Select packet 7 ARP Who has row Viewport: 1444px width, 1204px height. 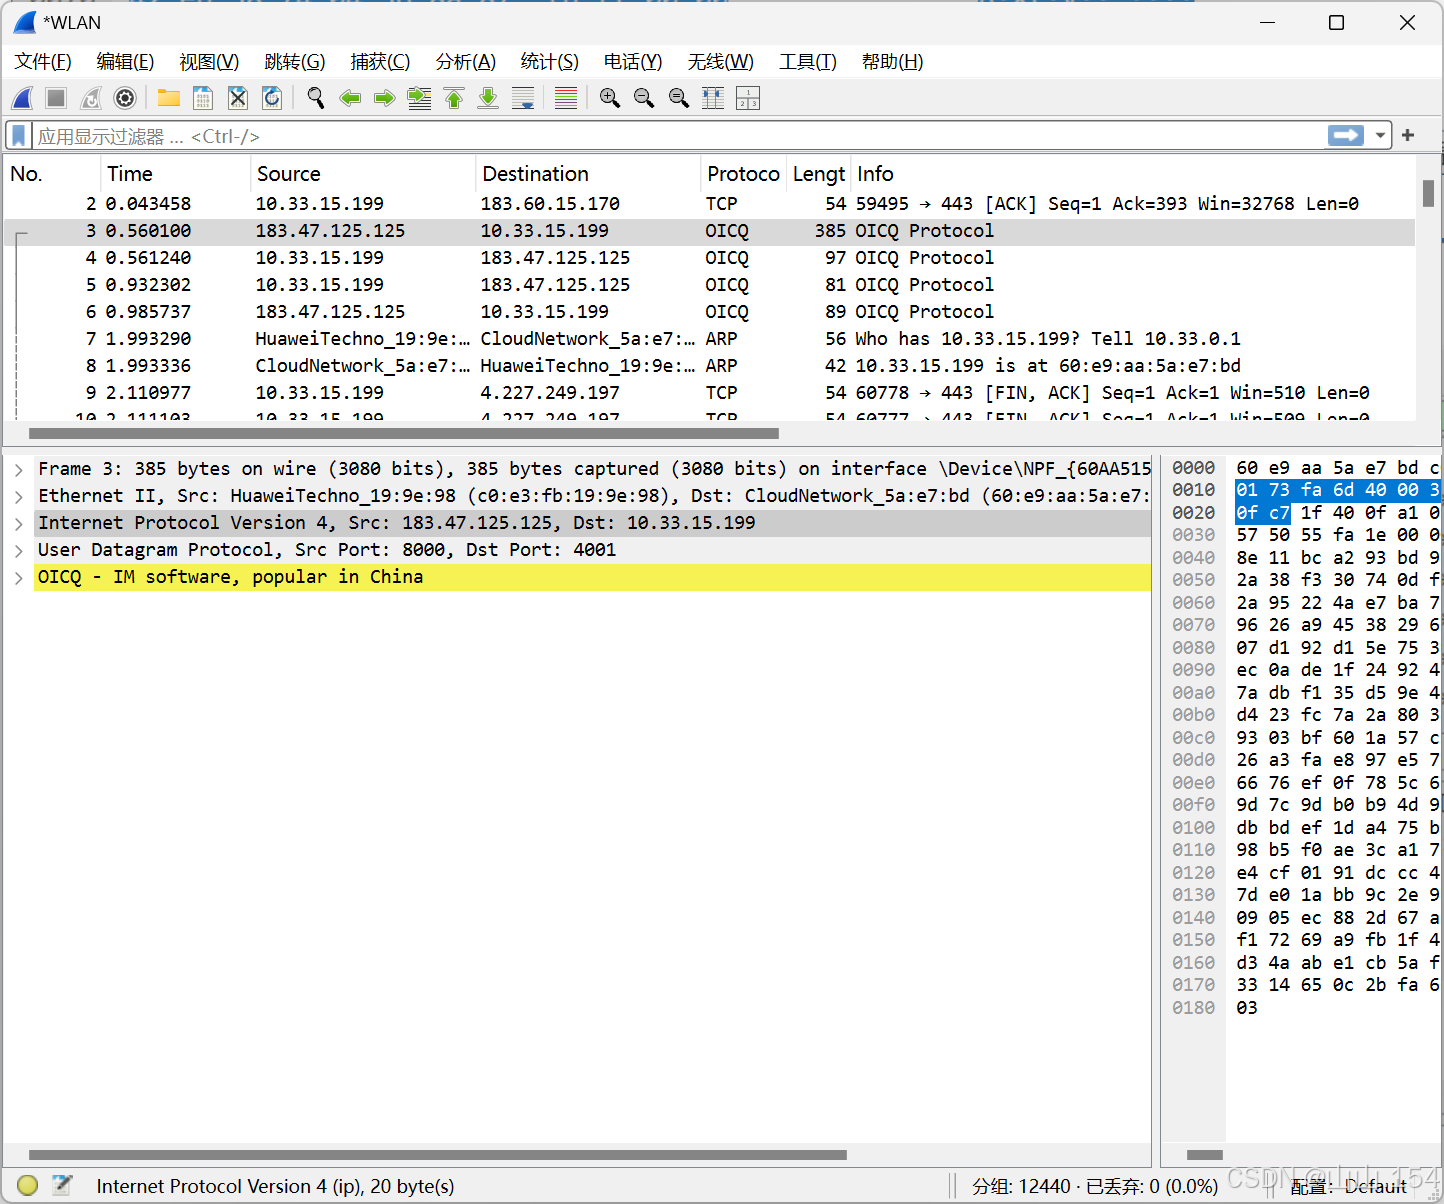[x=710, y=339]
